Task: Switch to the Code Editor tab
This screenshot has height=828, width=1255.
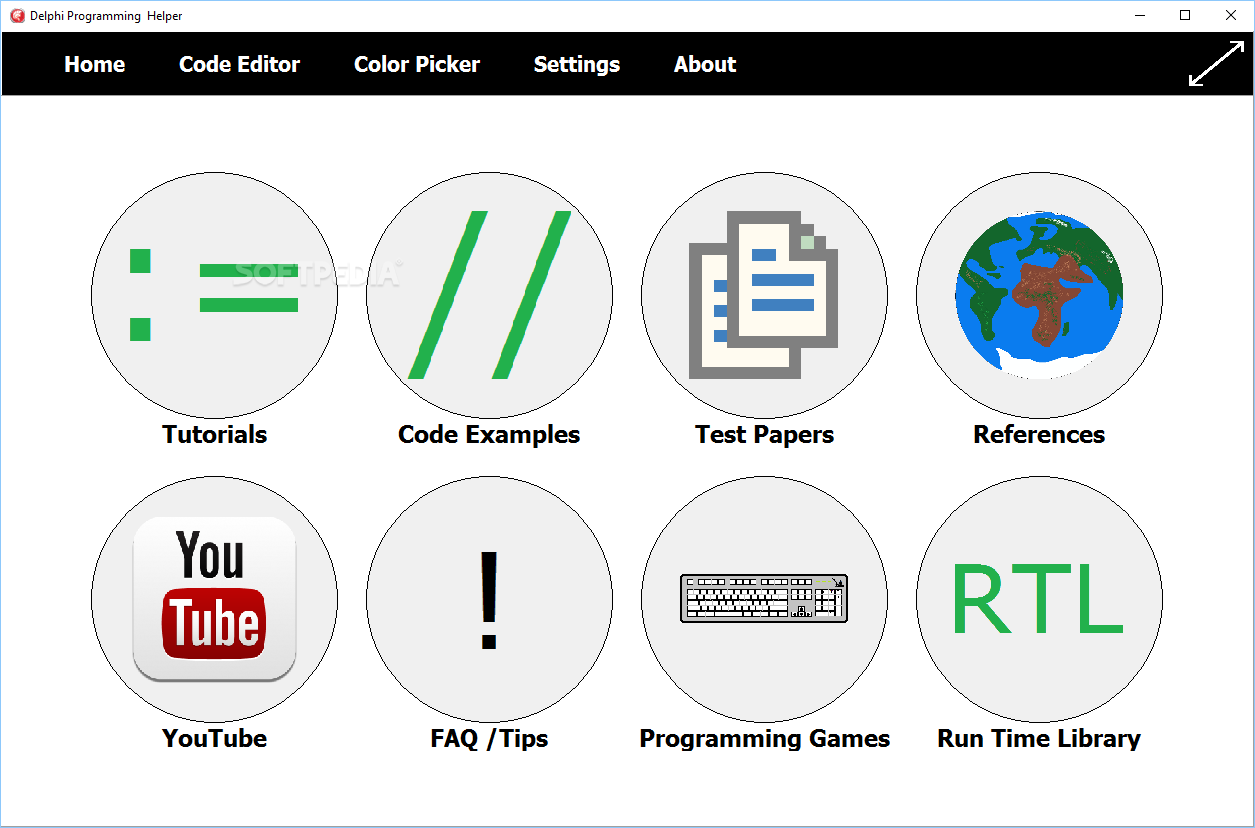Action: pos(239,64)
